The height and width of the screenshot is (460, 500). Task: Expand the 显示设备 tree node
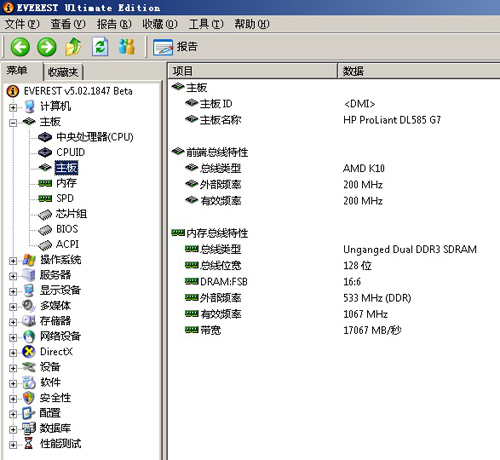click(13, 291)
